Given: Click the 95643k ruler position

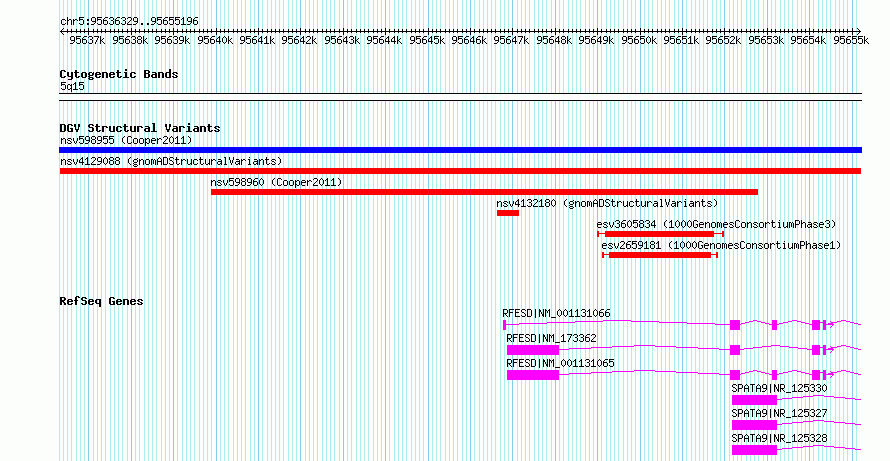Looking at the screenshot, I should [342, 40].
